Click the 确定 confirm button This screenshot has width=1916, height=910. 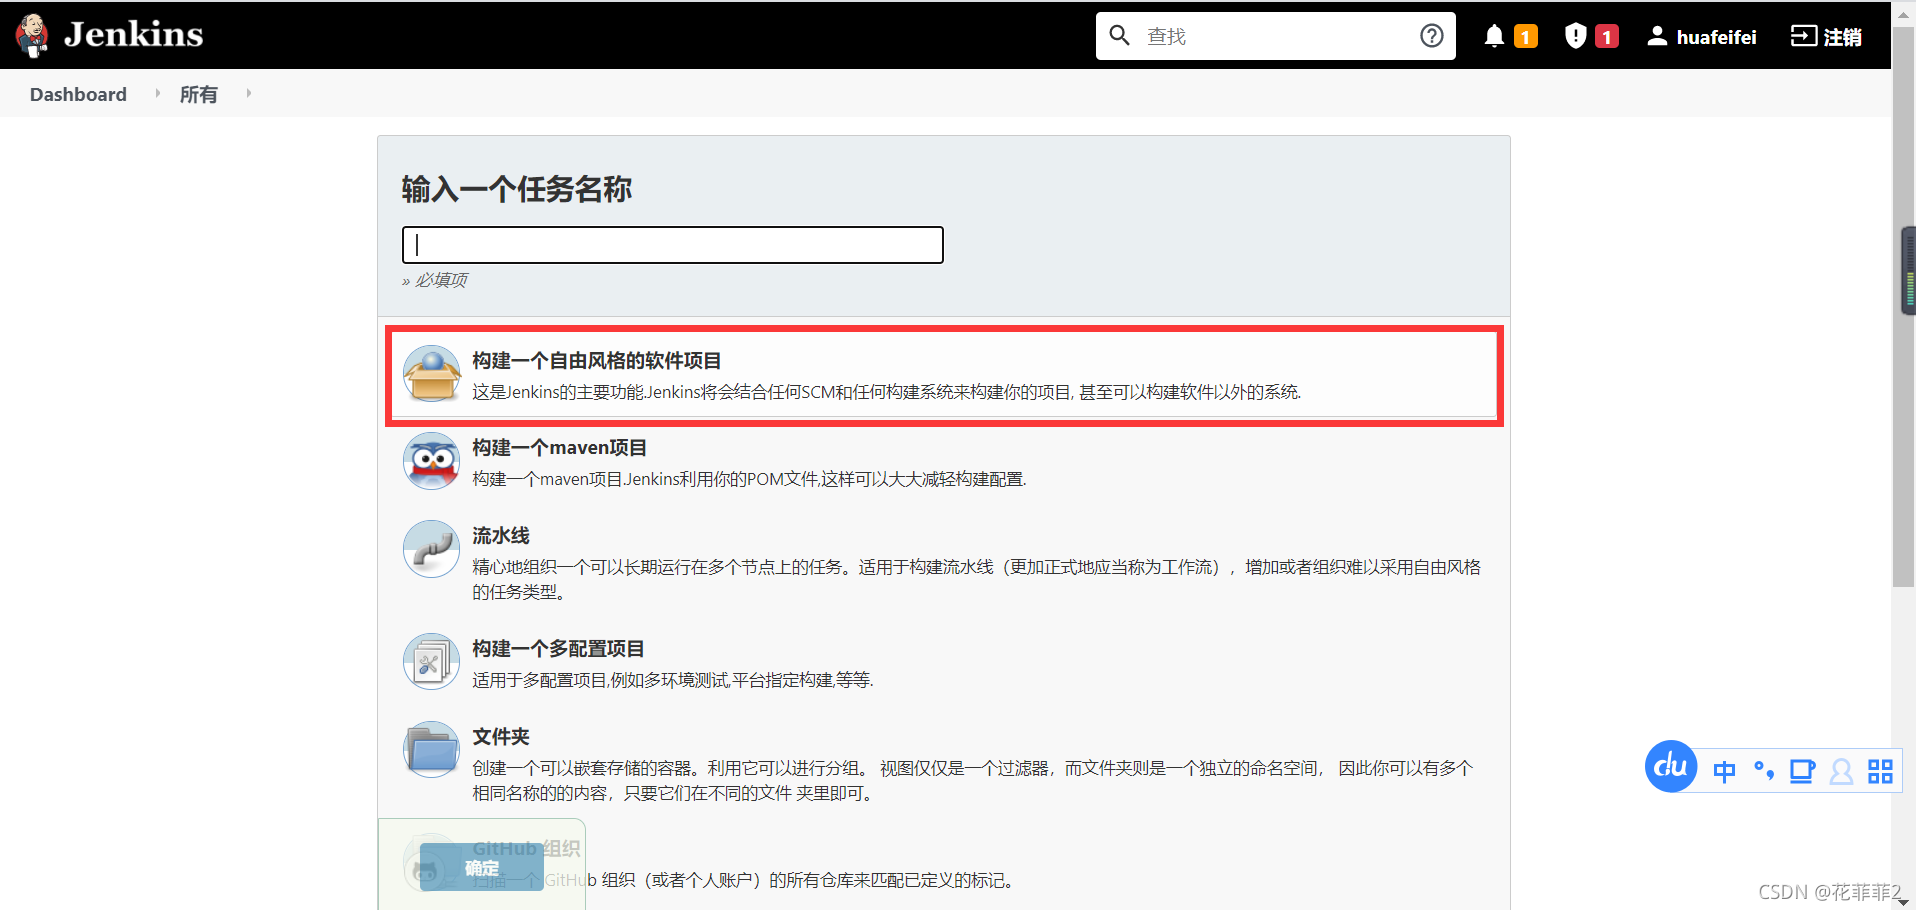[481, 867]
